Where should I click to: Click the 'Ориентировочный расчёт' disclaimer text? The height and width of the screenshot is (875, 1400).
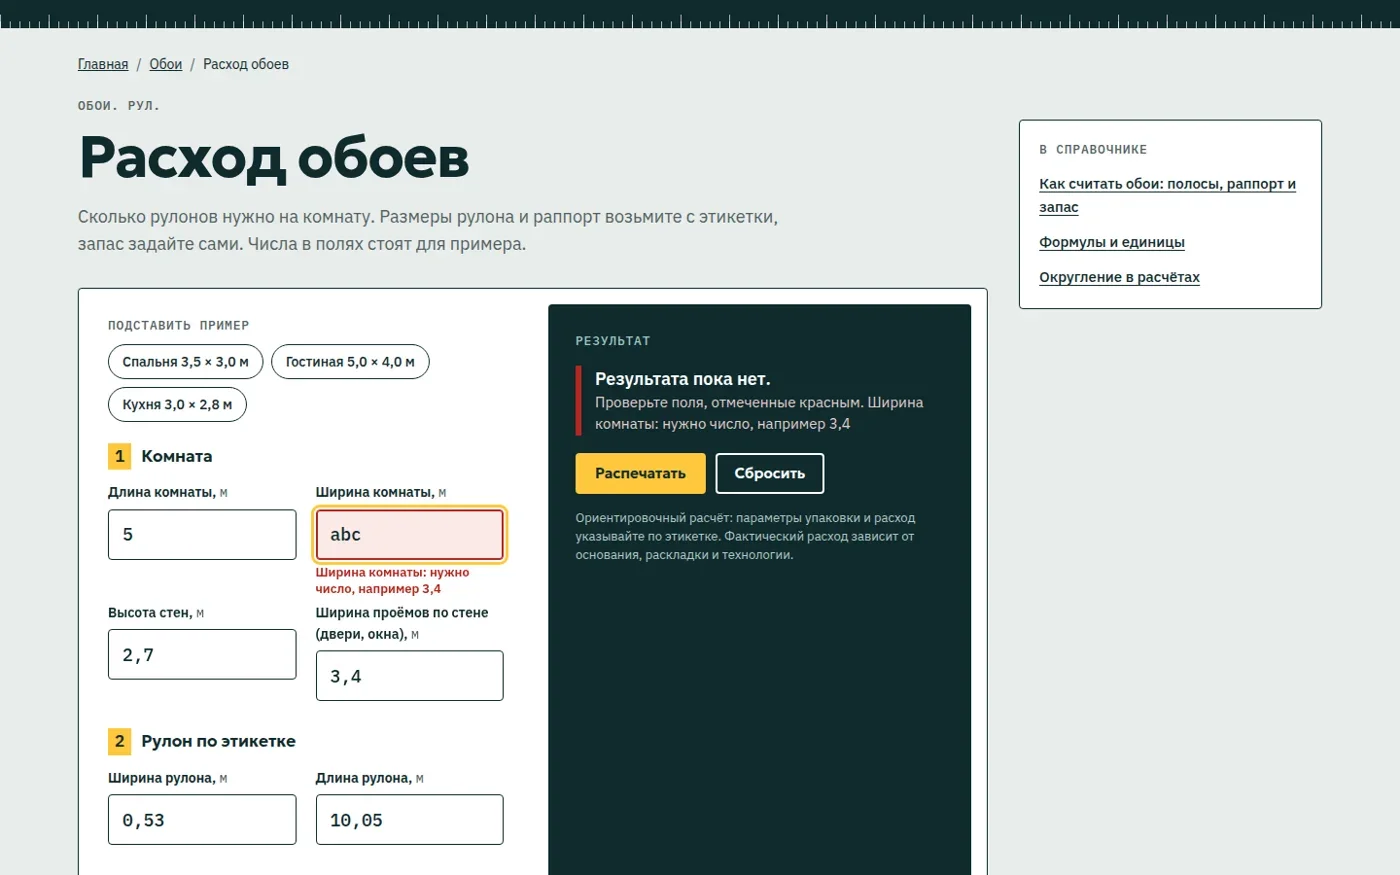(746, 537)
